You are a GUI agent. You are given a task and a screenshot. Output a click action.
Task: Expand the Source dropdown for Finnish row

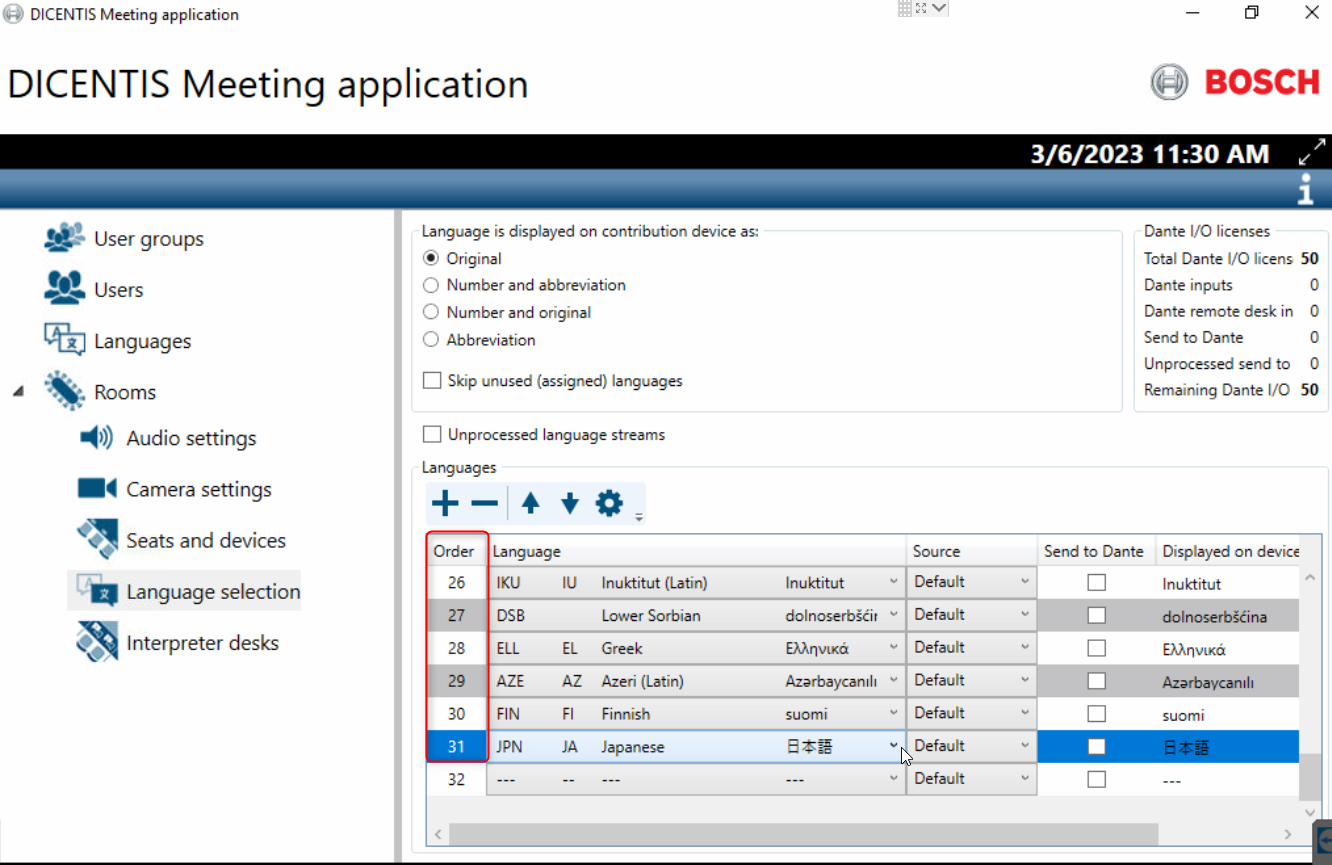[x=1025, y=714]
